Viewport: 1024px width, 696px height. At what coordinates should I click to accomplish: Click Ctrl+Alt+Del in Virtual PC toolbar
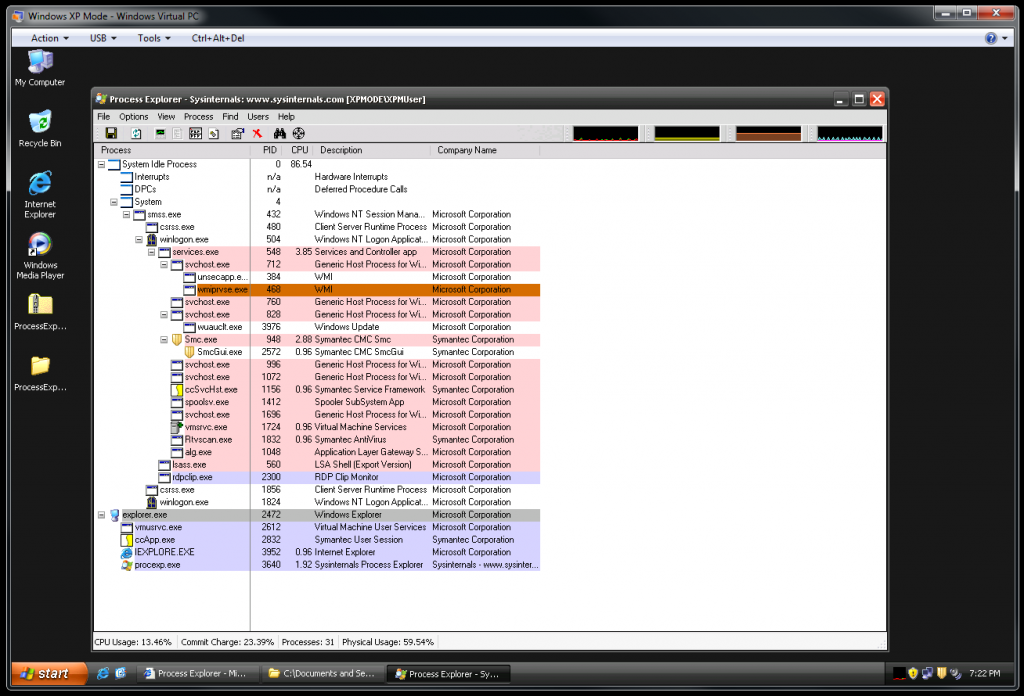pyautogui.click(x=218, y=38)
